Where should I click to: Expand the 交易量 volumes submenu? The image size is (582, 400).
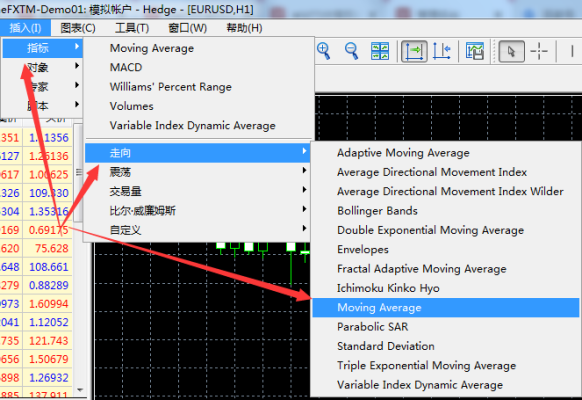(x=197, y=191)
